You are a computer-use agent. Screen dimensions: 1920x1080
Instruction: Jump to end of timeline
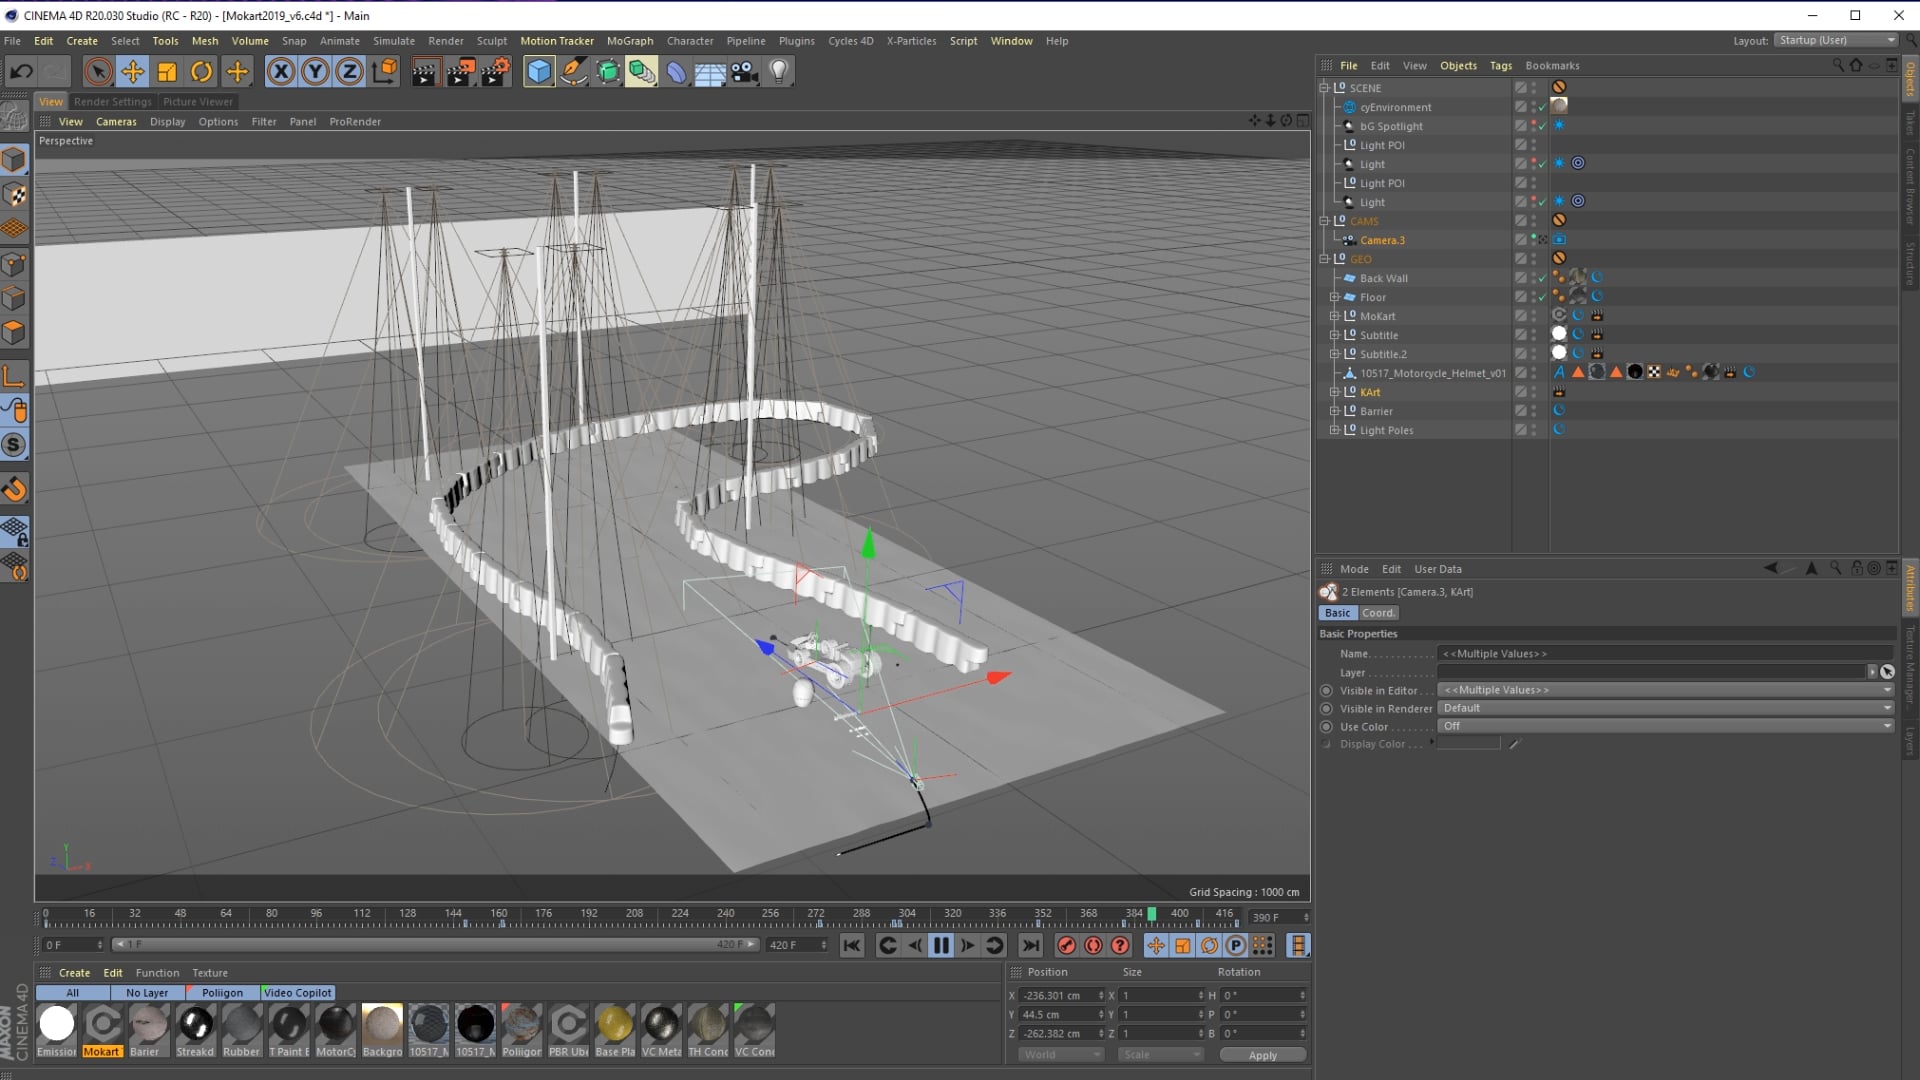pos(1030,945)
